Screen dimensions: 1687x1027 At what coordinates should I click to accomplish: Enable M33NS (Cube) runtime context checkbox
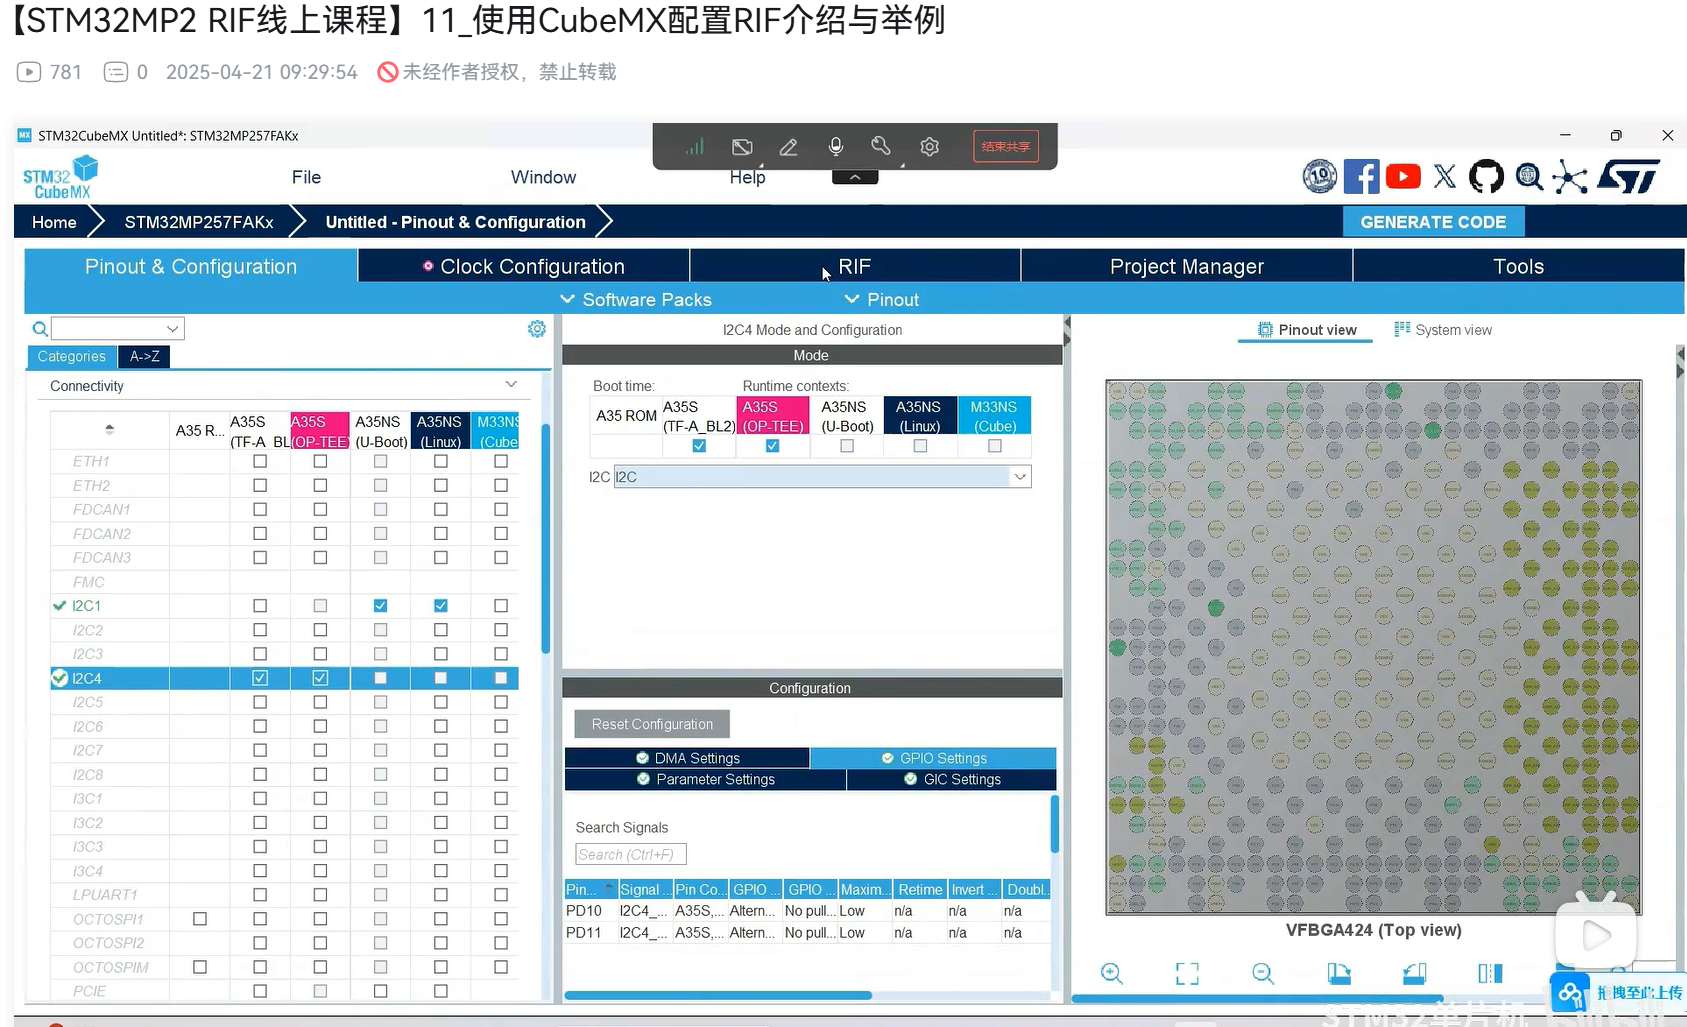pyautogui.click(x=994, y=446)
